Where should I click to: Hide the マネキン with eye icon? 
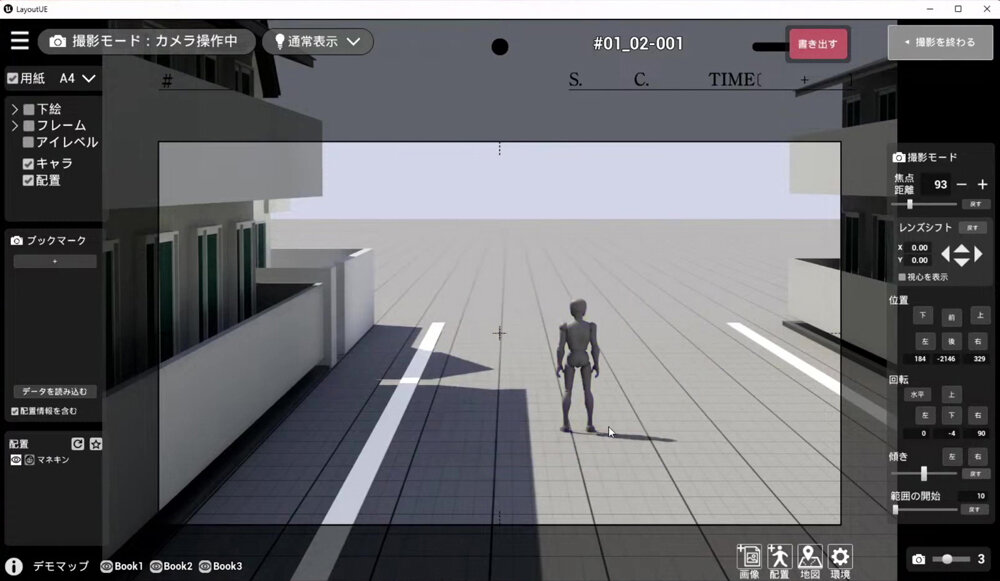coord(16,460)
